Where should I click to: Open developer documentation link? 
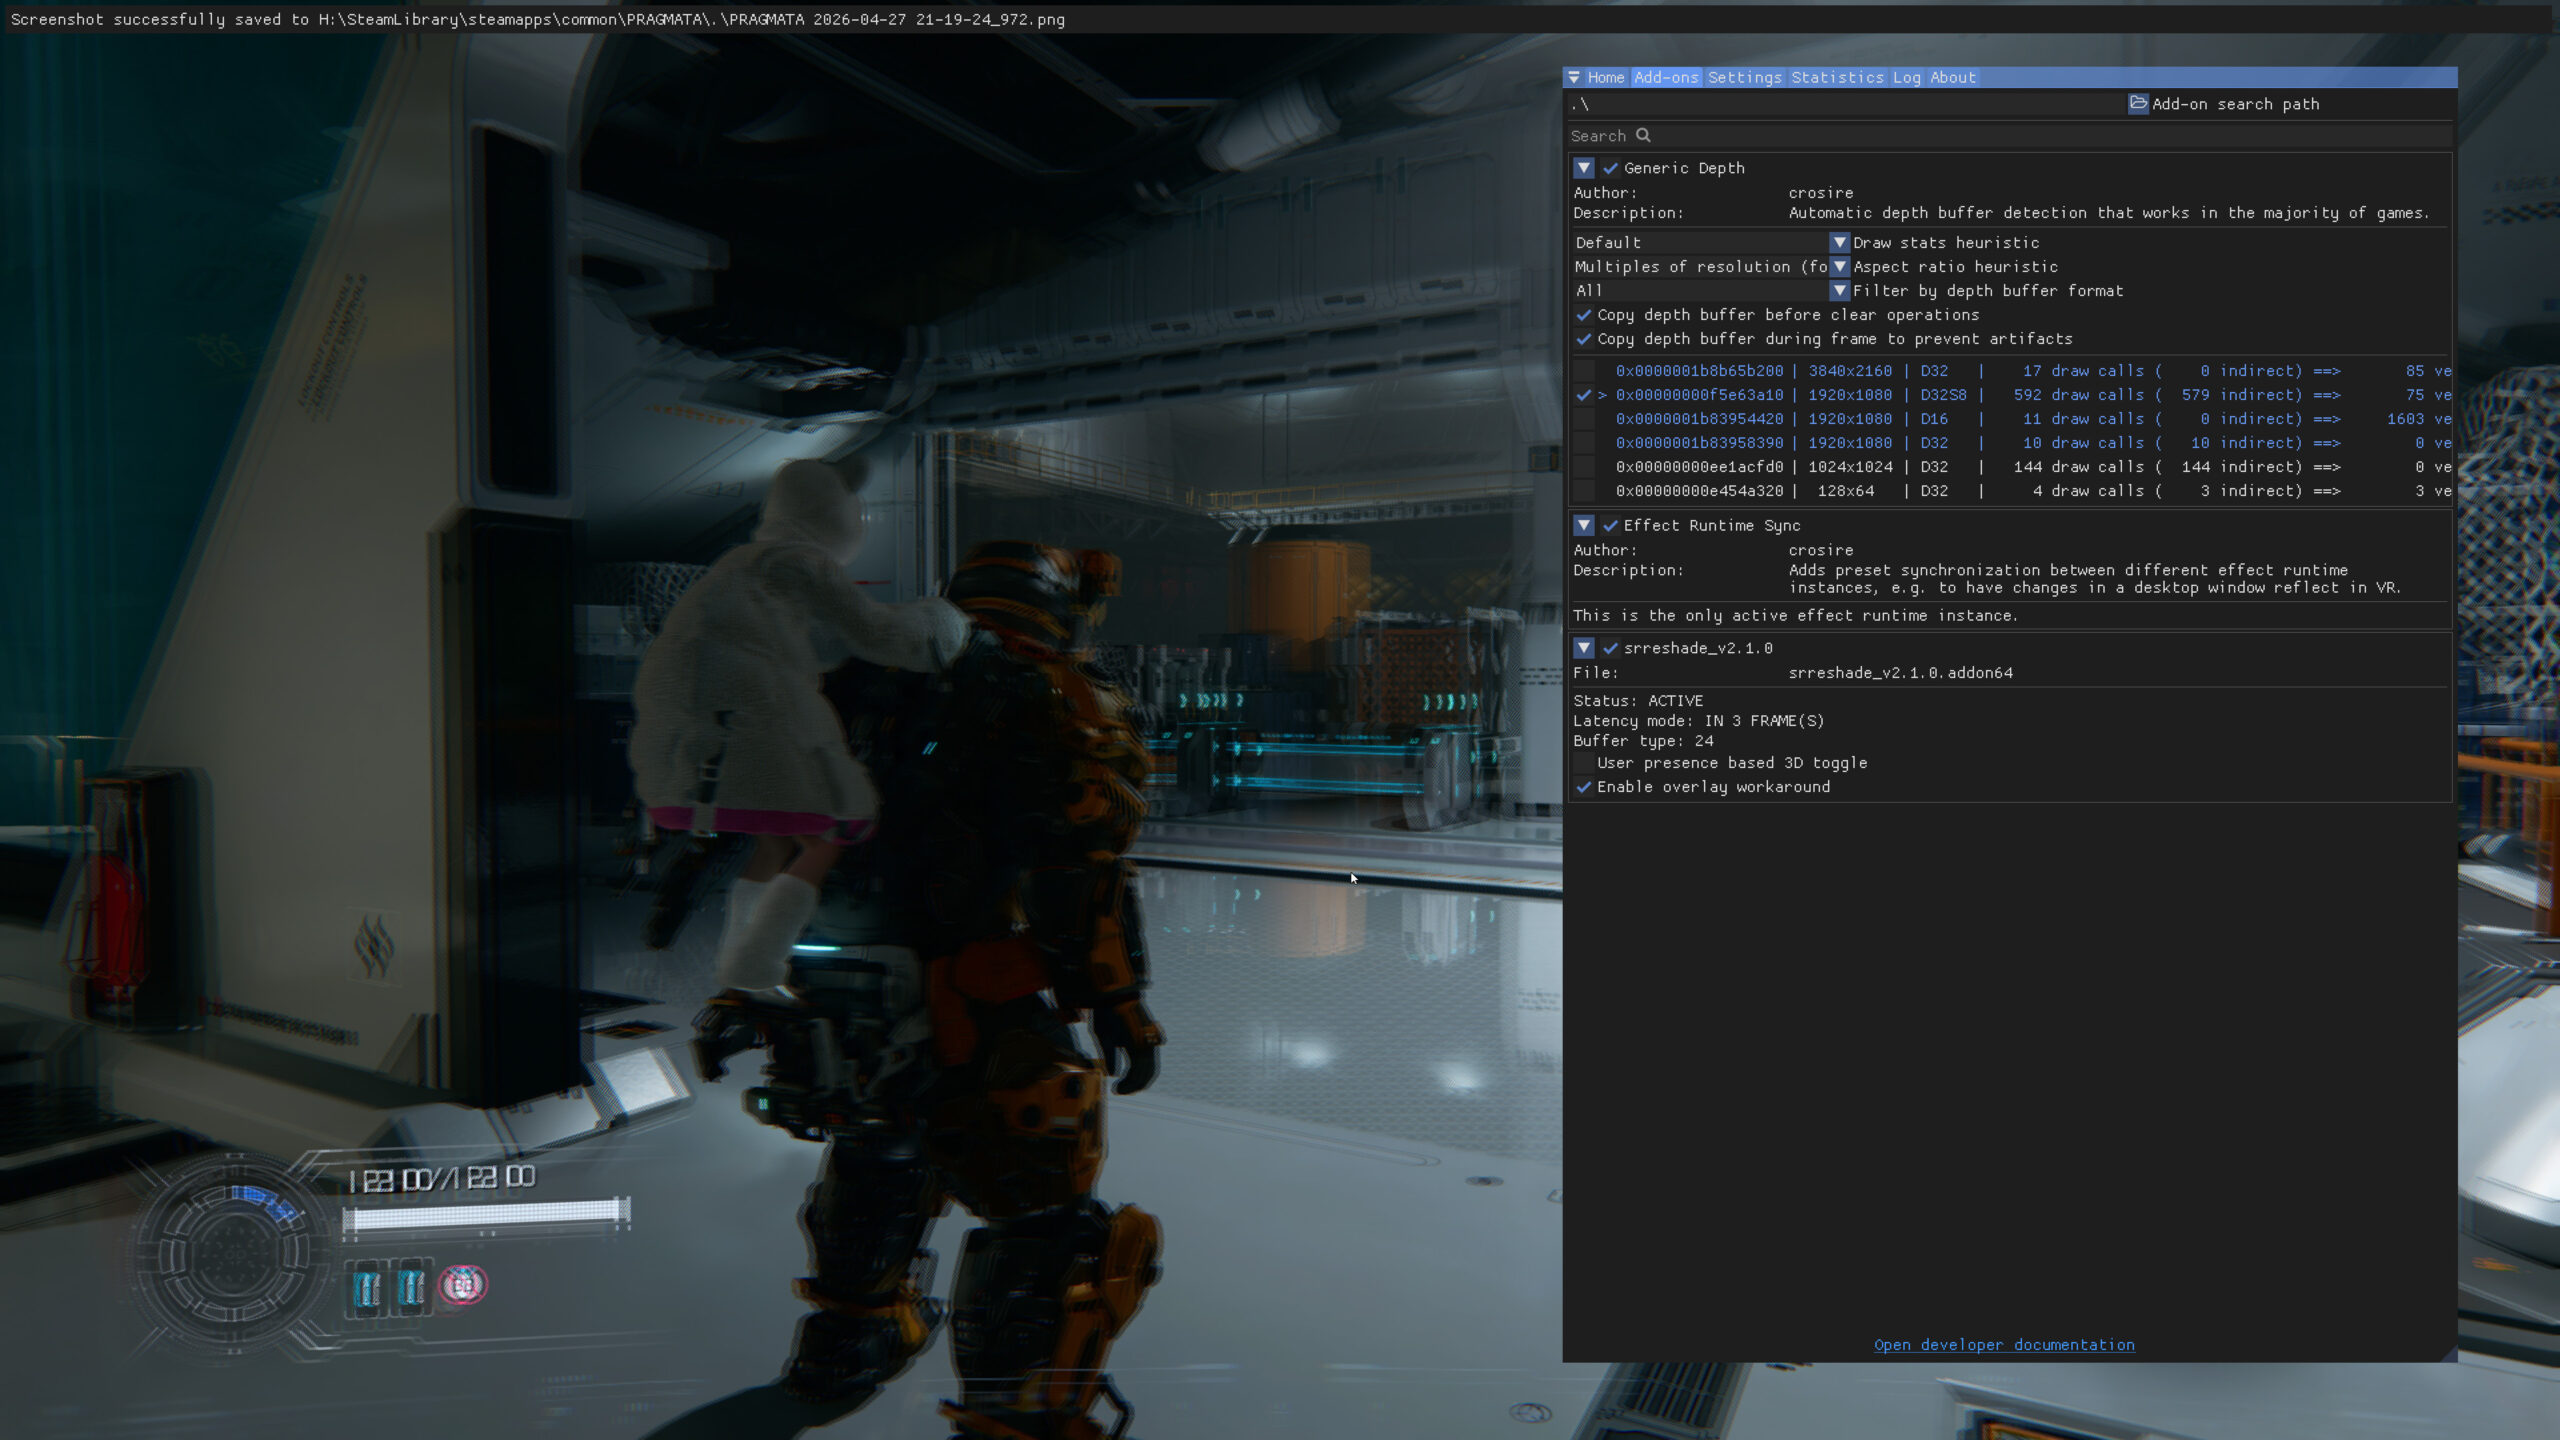pos(2004,1345)
